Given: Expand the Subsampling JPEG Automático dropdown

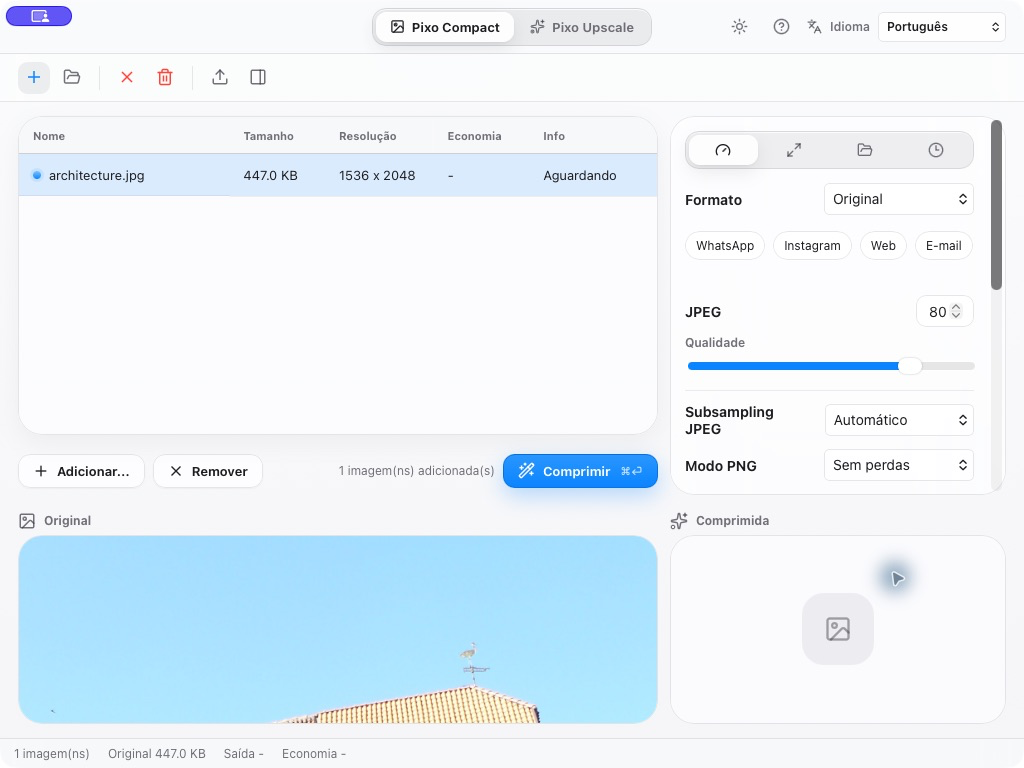Looking at the screenshot, I should point(899,420).
